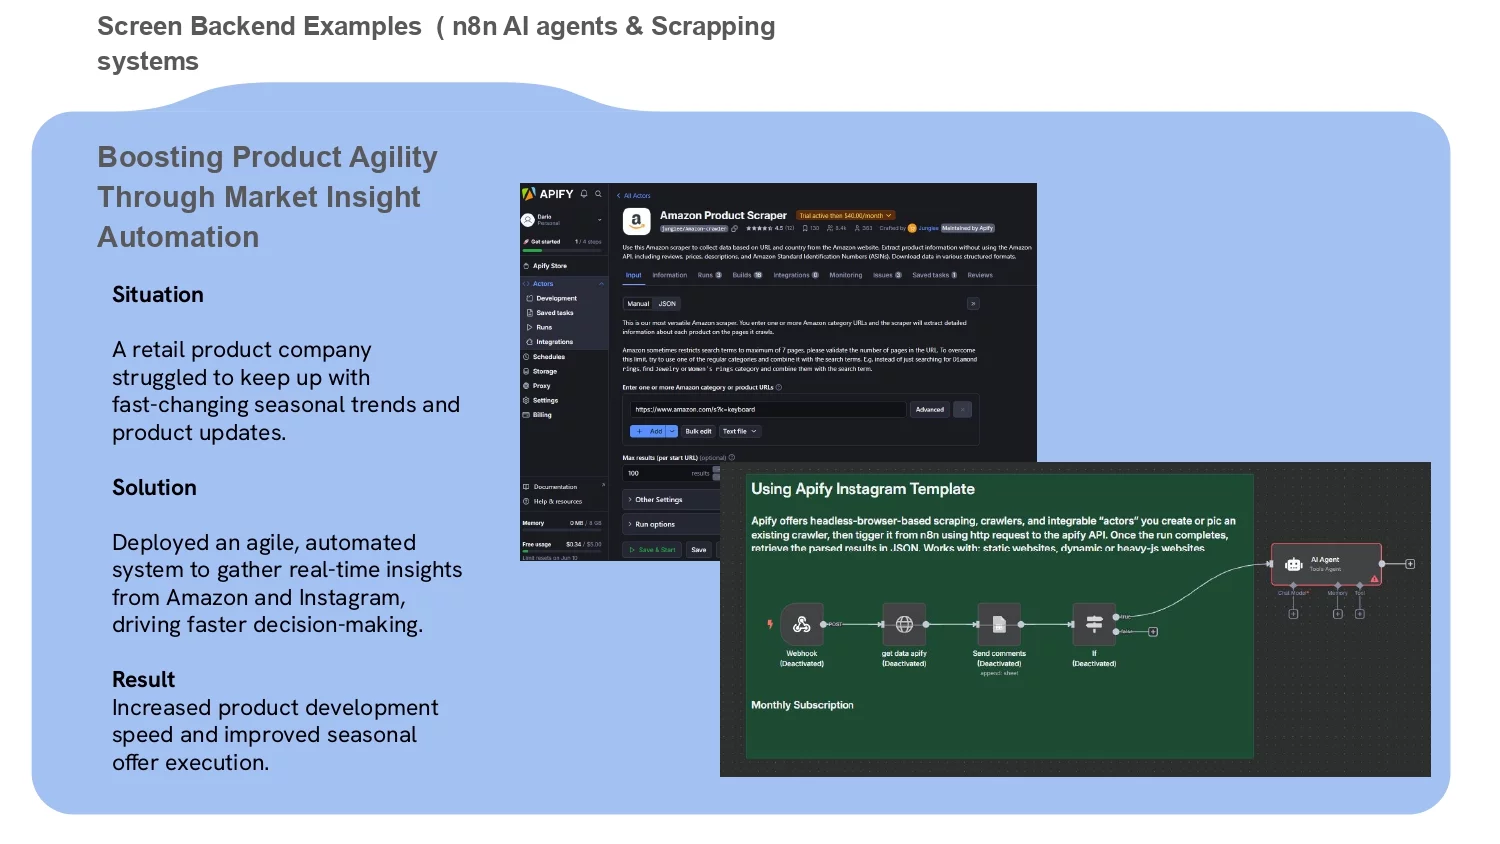Select the Webhook node in n8n
The image size is (1500, 844).
click(x=801, y=624)
